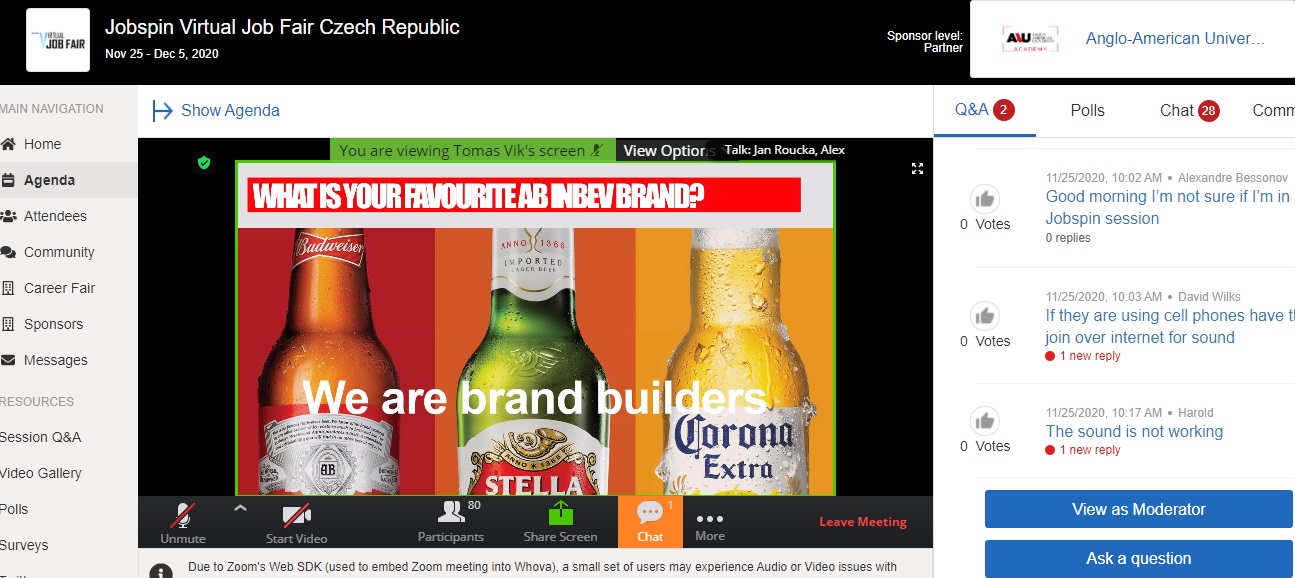
Task: Click the Show Agenda arrow icon
Action: 162,110
